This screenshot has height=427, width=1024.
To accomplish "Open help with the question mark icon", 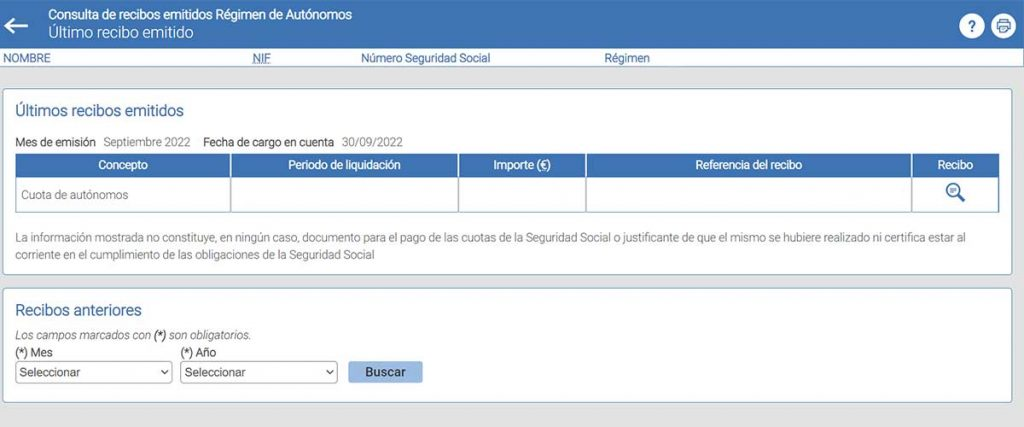I will 971,27.
